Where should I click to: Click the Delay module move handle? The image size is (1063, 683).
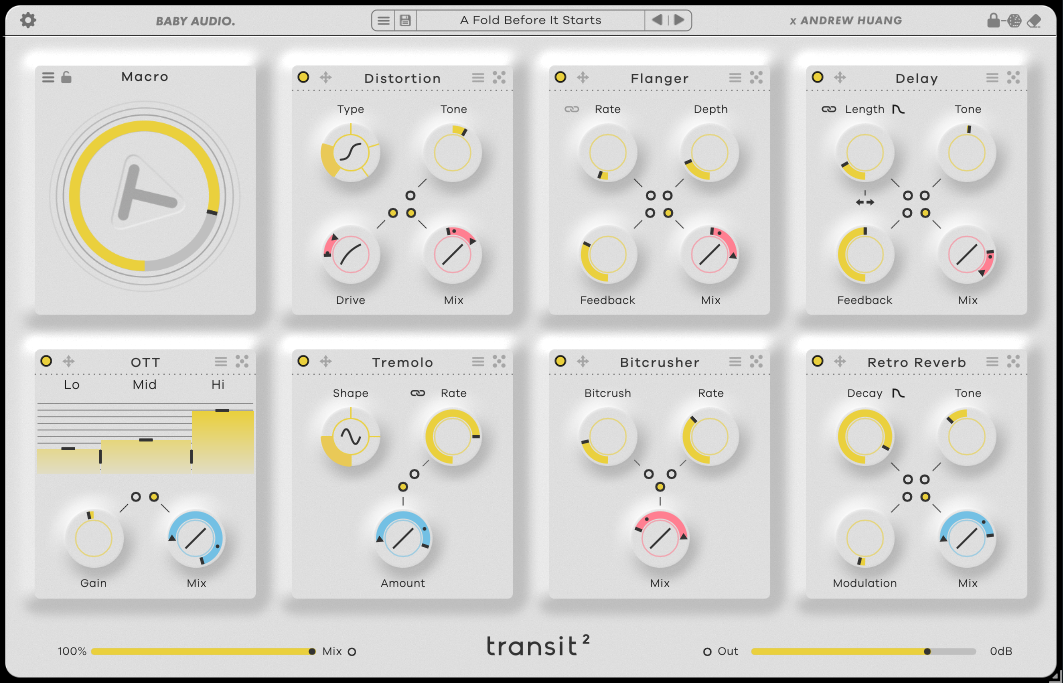[839, 77]
